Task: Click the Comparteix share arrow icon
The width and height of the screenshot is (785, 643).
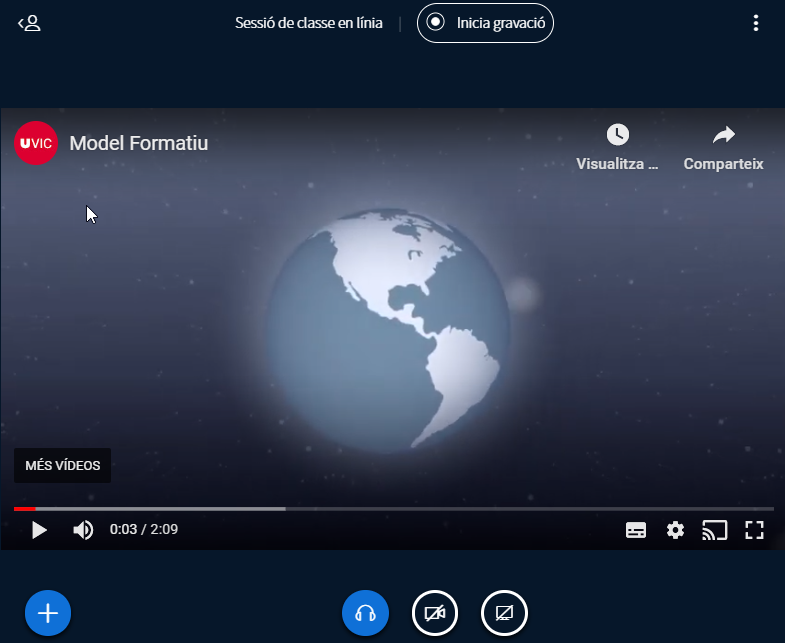Action: point(723,135)
